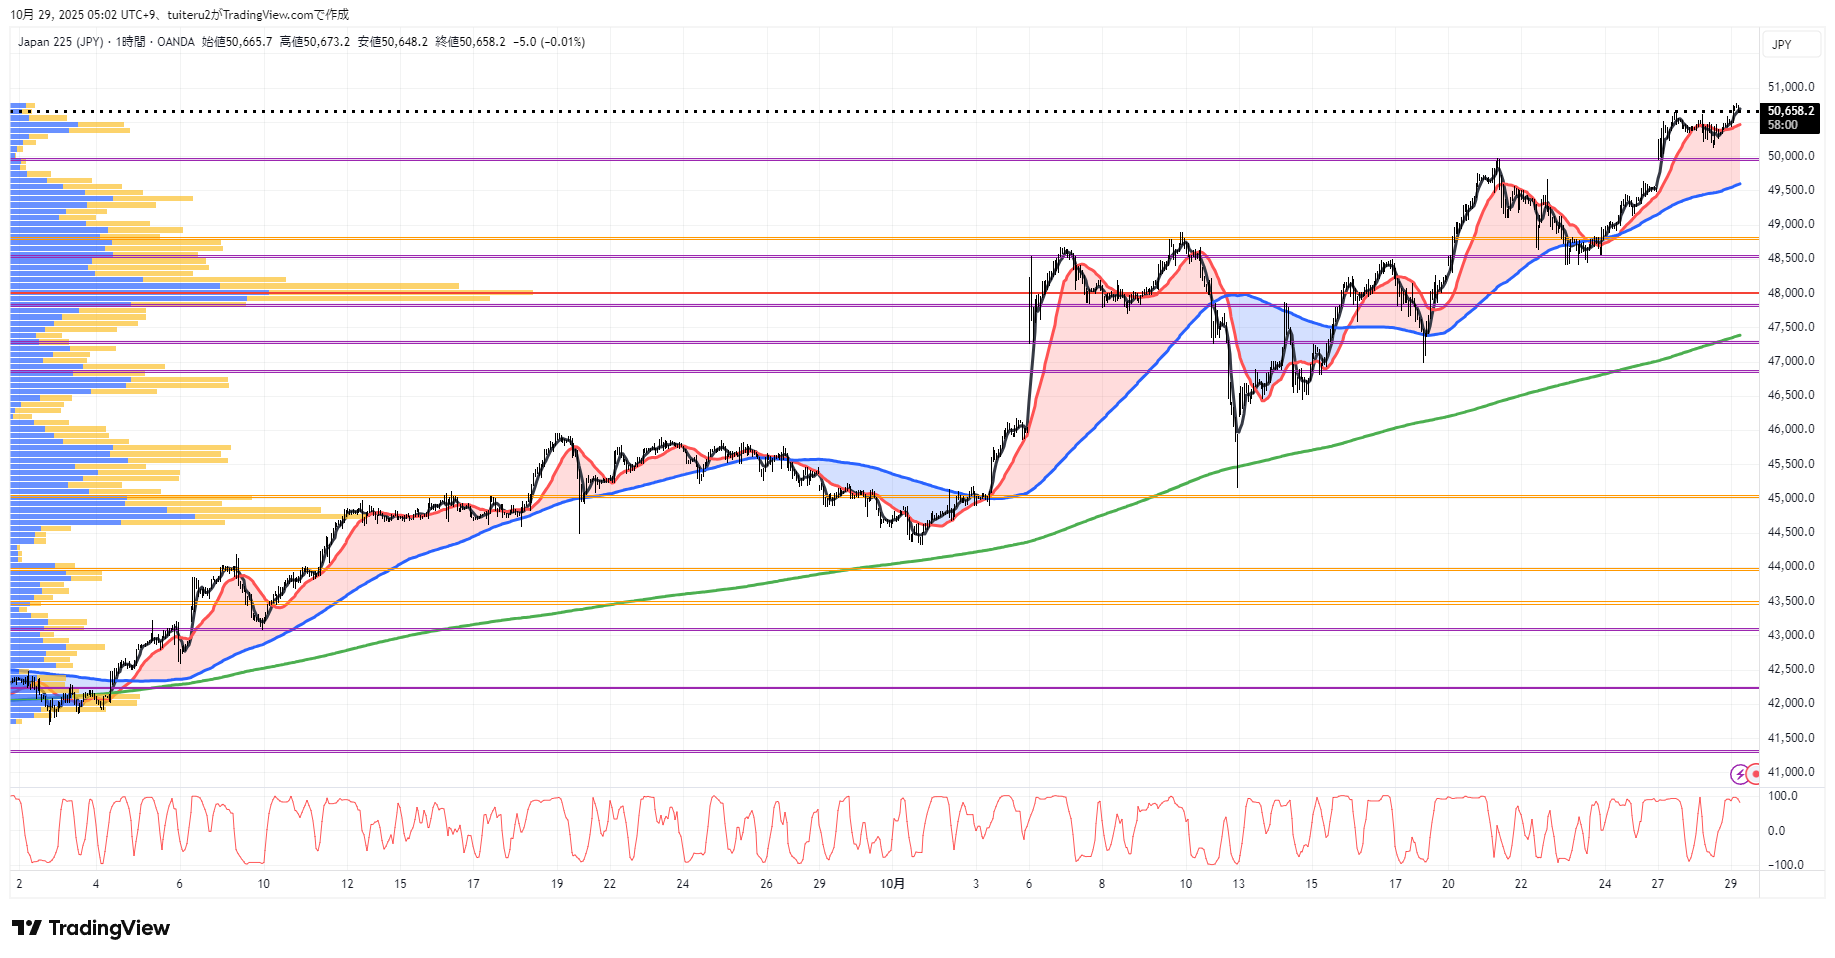Click date 29 on the time axis
This screenshot has width=1835, height=958.
[x=1731, y=884]
